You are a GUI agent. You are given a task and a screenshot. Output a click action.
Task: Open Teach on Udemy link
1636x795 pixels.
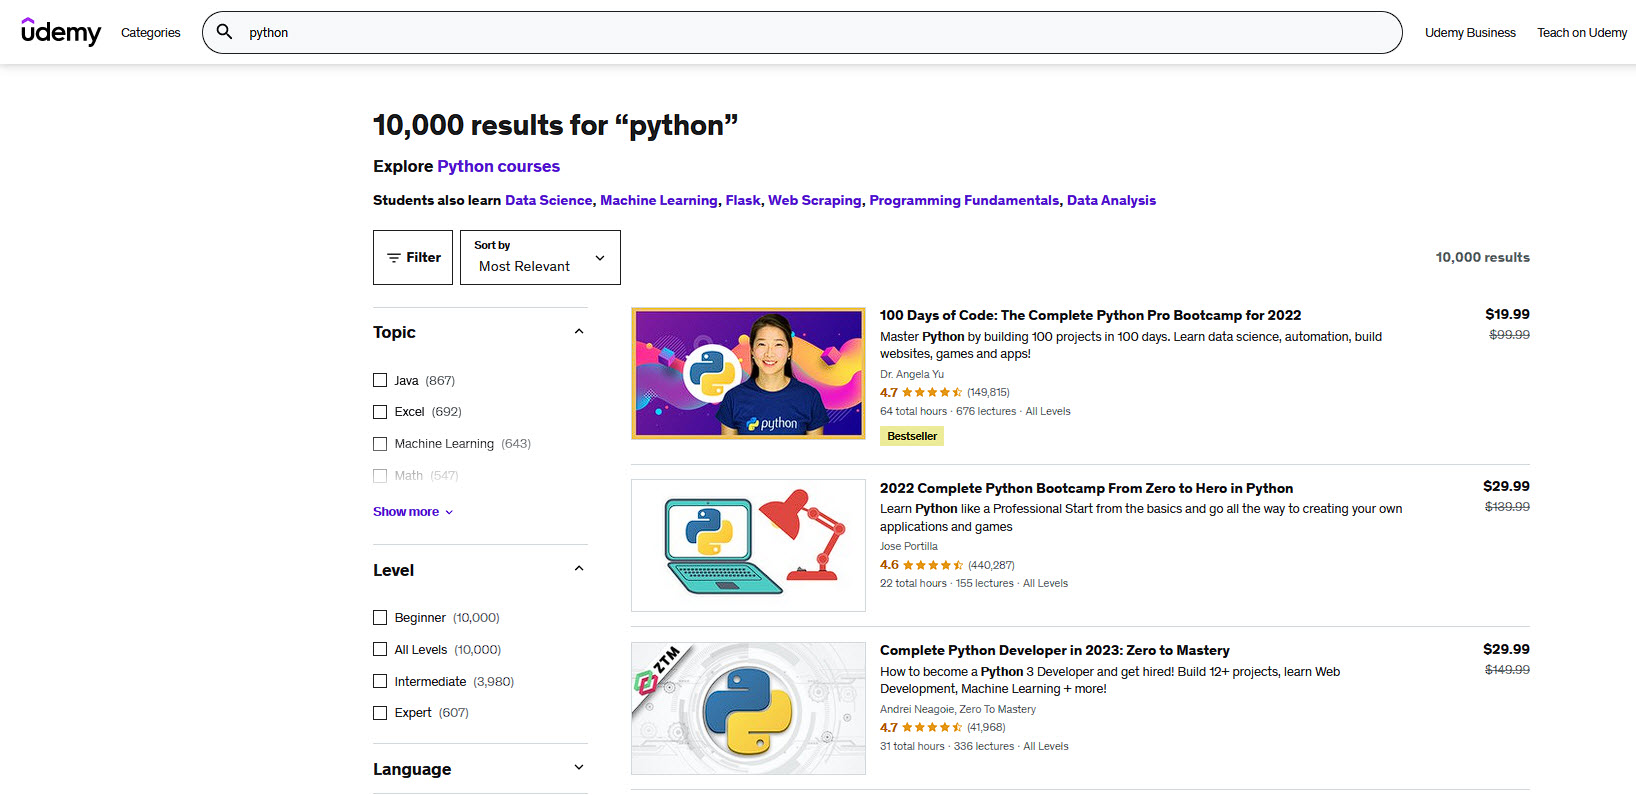coord(1582,33)
